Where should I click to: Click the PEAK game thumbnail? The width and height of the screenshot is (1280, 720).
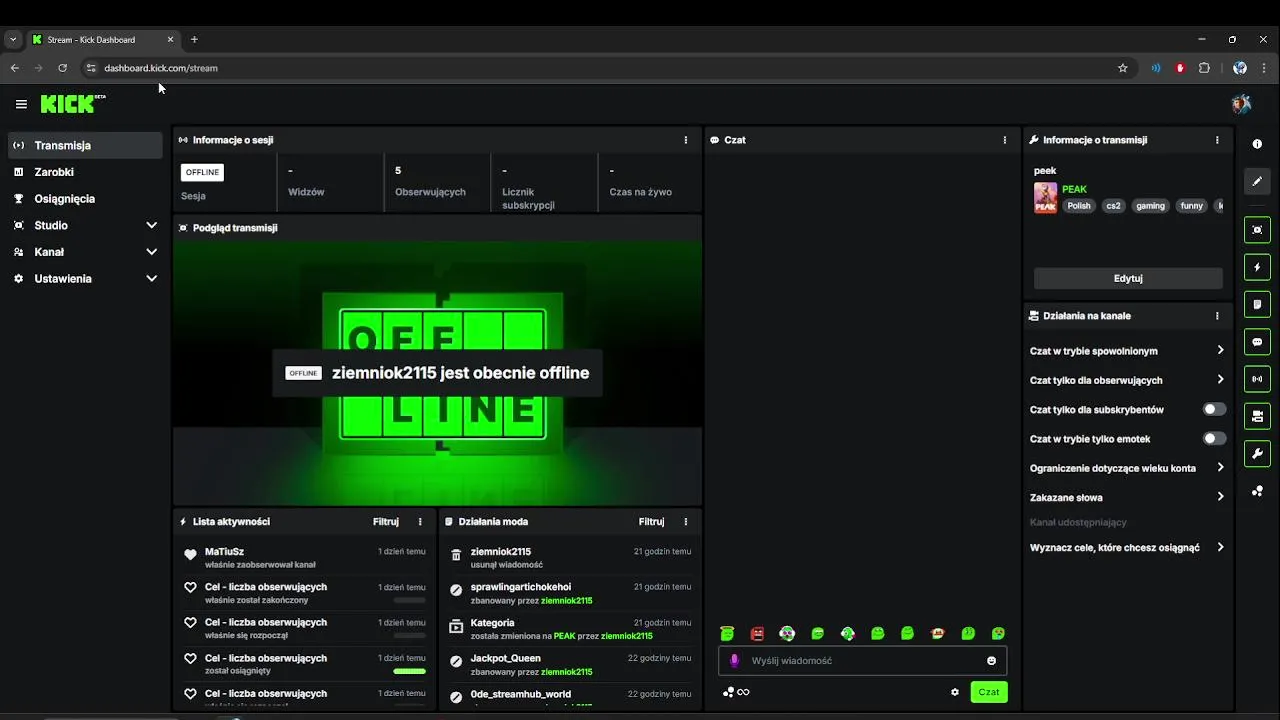[x=1045, y=198]
